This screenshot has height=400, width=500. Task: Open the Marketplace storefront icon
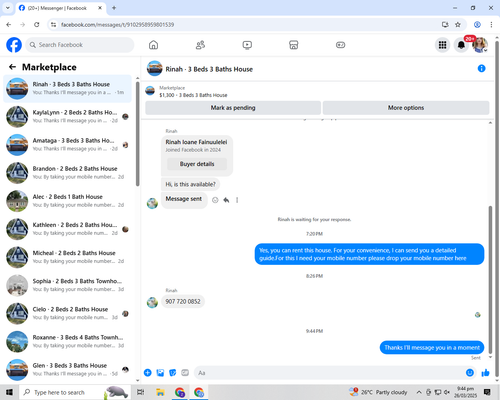click(x=293, y=45)
